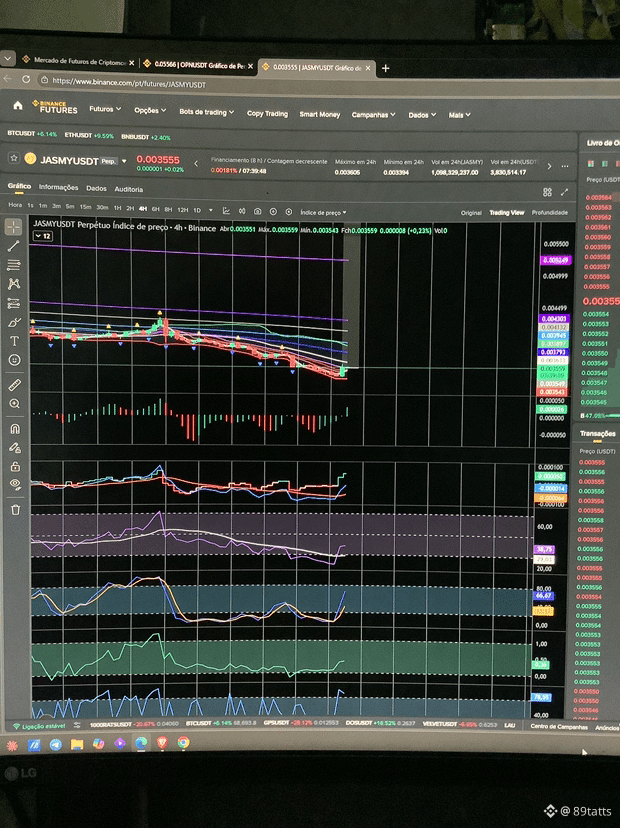This screenshot has width=620, height=828.
Task: Activate the zoom in tool
Action: 15,404
